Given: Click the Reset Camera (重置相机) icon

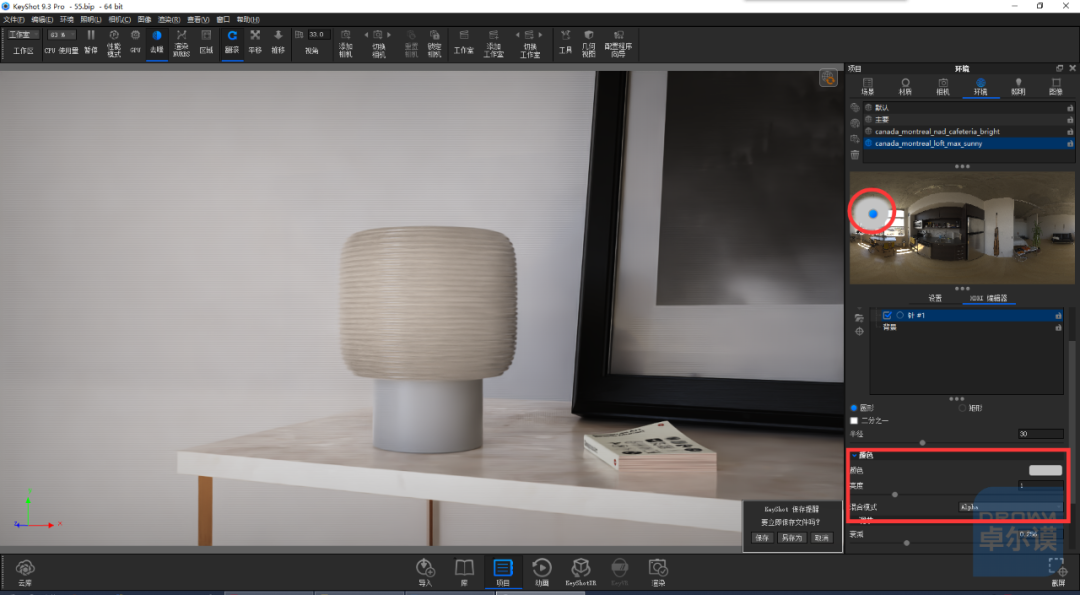Looking at the screenshot, I should click(411, 35).
